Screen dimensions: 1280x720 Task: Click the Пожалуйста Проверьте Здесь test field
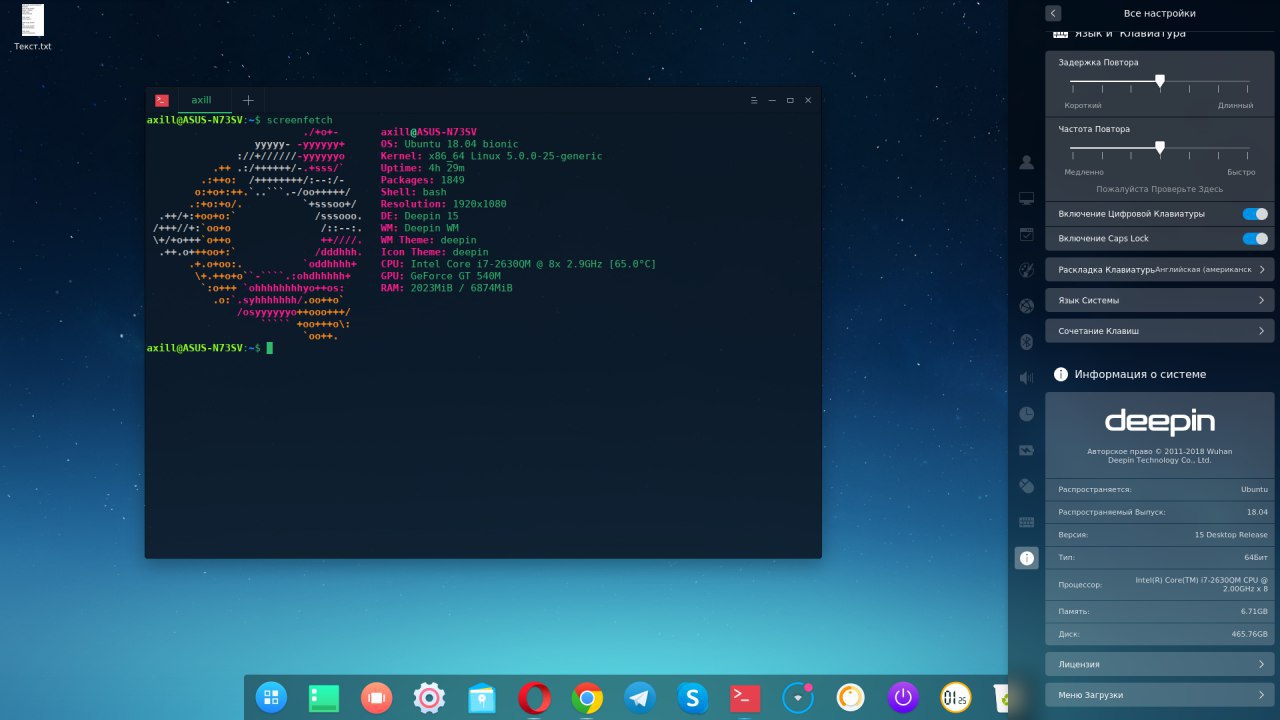point(1160,189)
